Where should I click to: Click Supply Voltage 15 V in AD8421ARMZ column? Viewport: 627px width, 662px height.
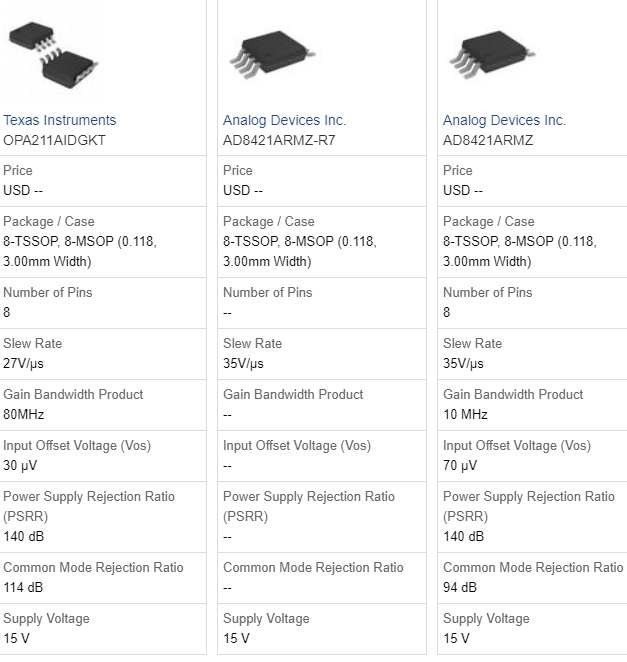[x=456, y=638]
